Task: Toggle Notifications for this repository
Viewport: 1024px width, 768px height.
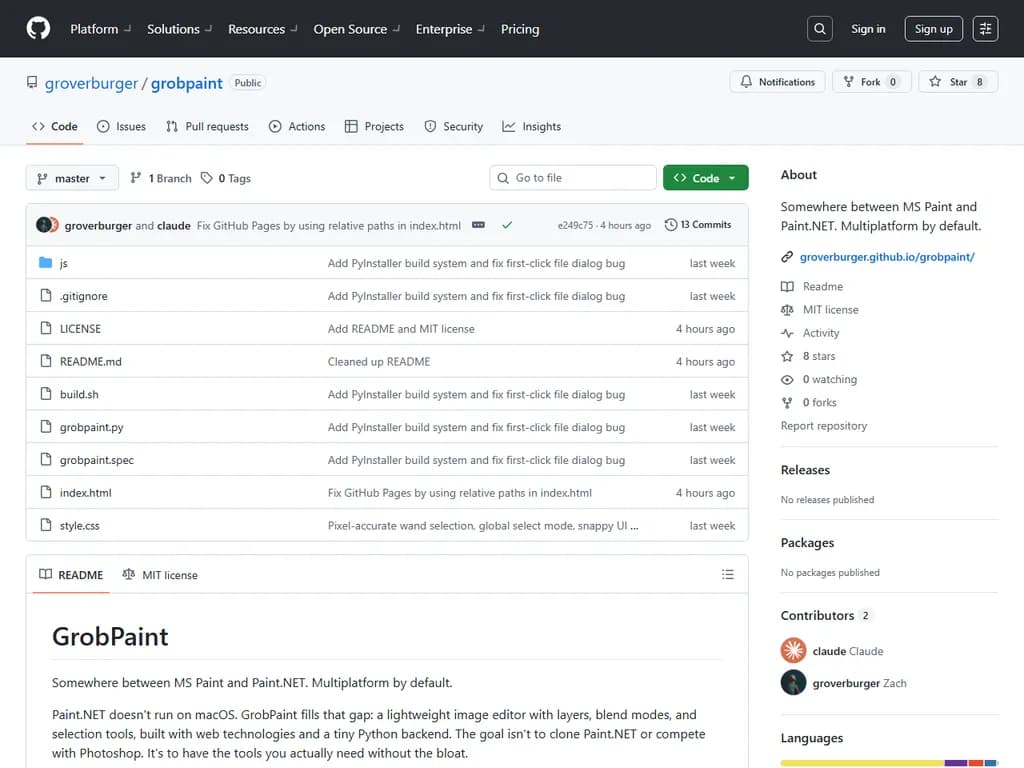Action: pyautogui.click(x=778, y=82)
